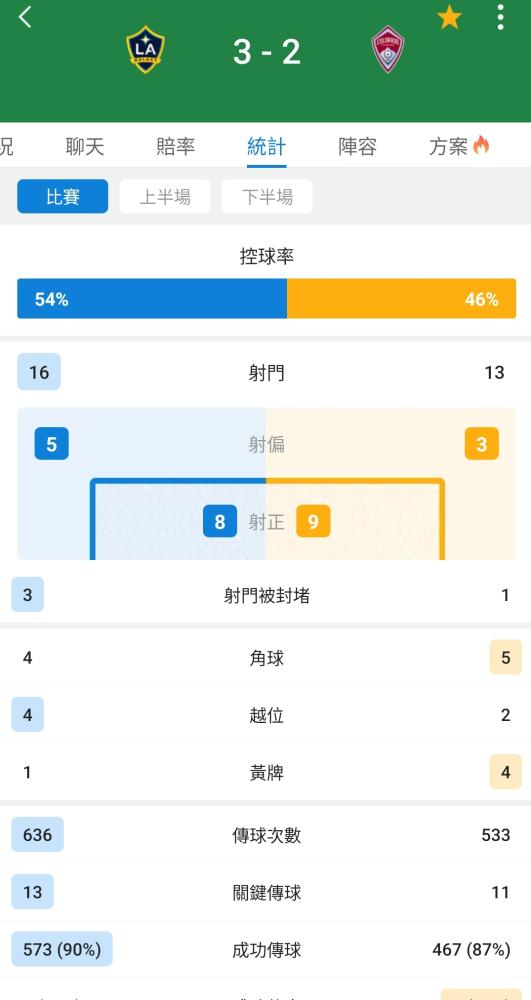531x1000 pixels.
Task: Tap the orange 9 shots-on-target badge
Action: [x=313, y=522]
